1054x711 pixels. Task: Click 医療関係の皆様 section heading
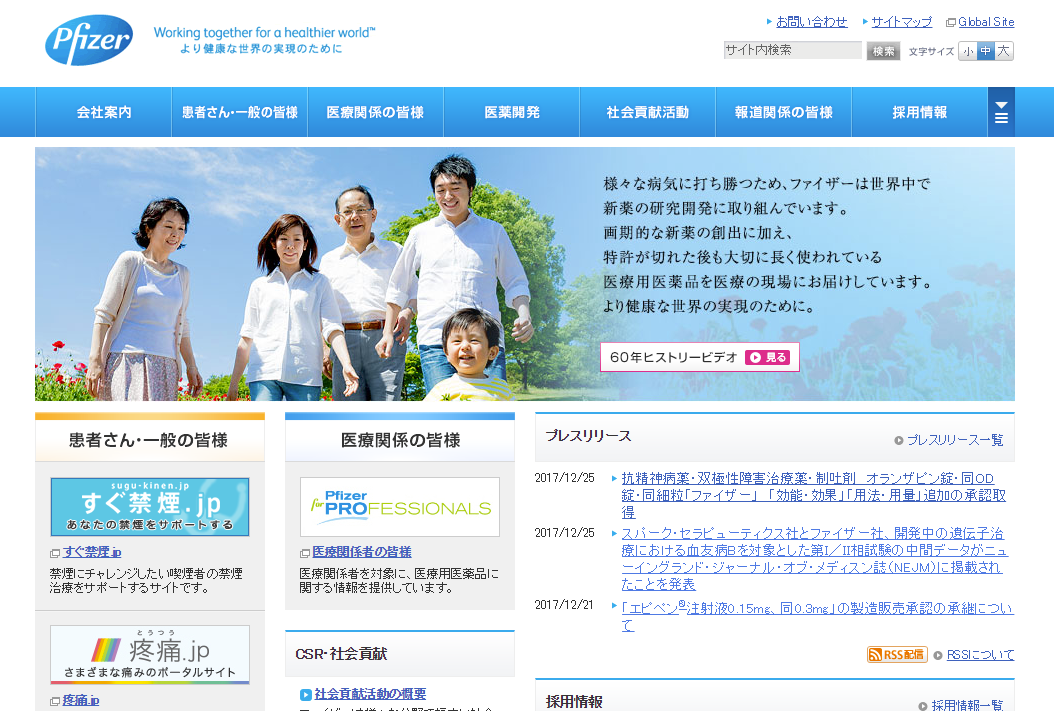click(401, 440)
